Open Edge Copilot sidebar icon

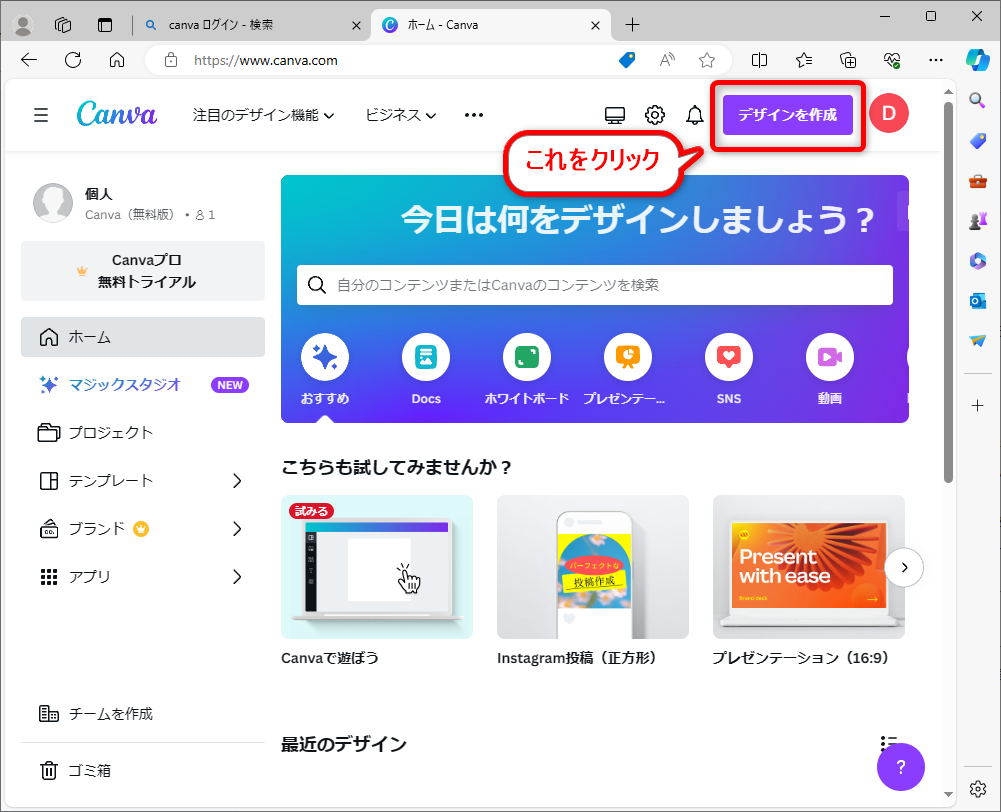tap(977, 60)
